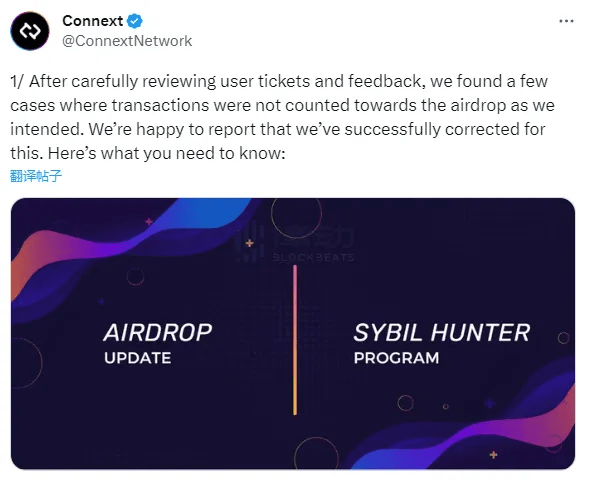Screen dimensions: 590x483
Task: Click the orange plus sign at banner bottom-right
Action: (494, 455)
